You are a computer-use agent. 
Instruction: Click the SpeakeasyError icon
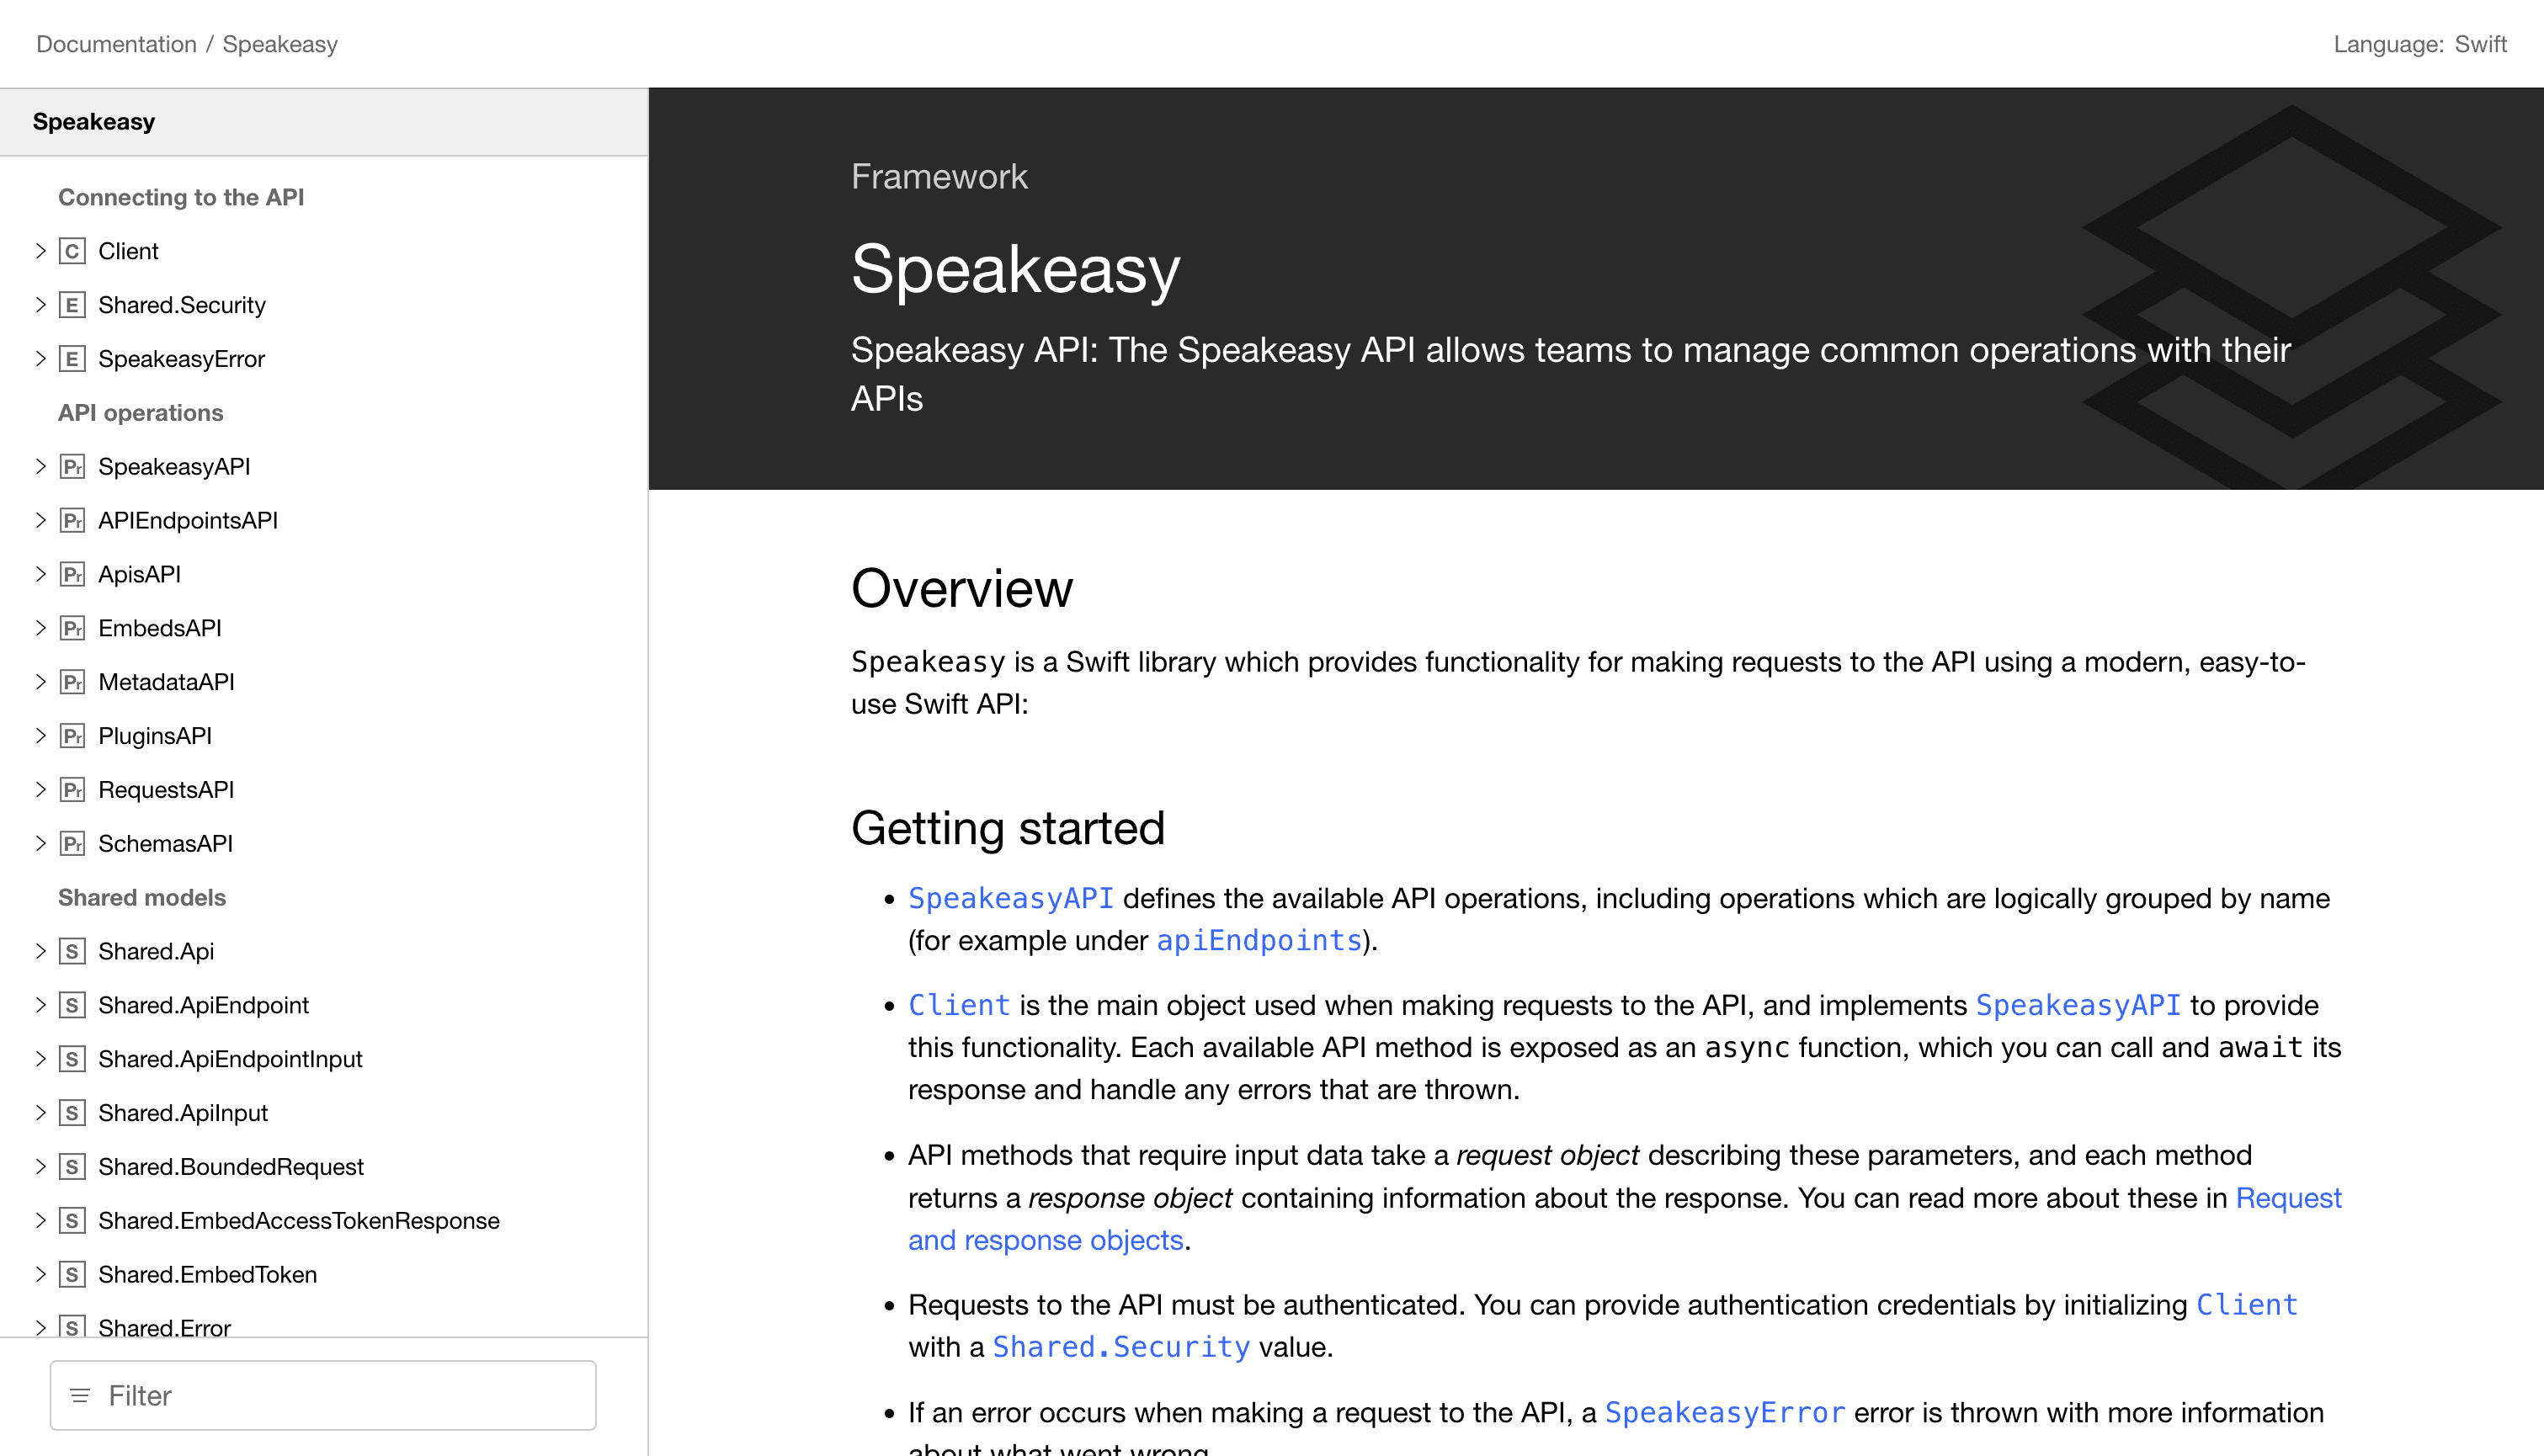72,358
